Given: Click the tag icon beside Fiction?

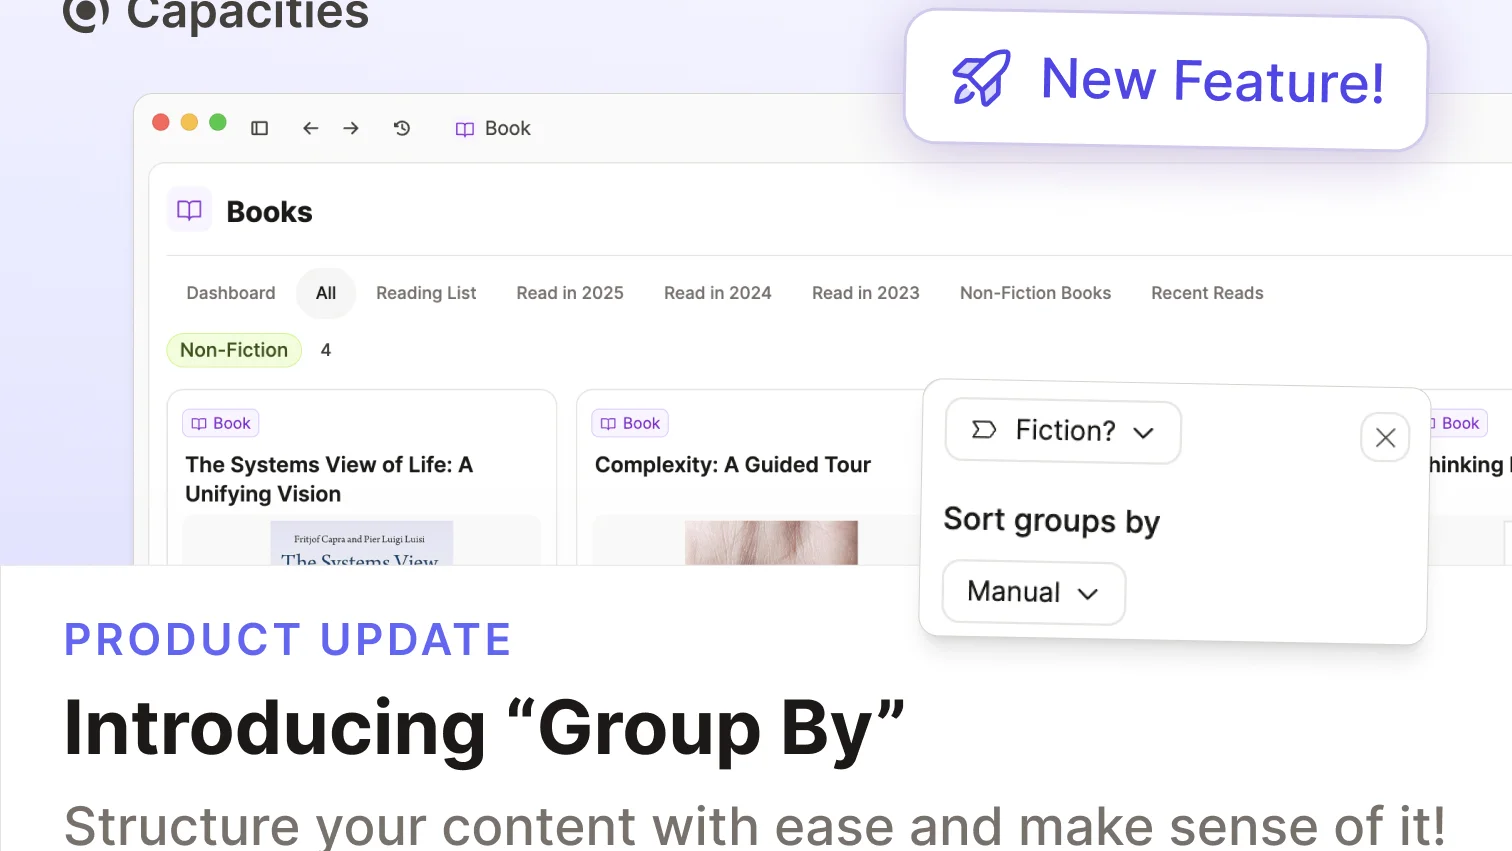Looking at the screenshot, I should (x=984, y=430).
